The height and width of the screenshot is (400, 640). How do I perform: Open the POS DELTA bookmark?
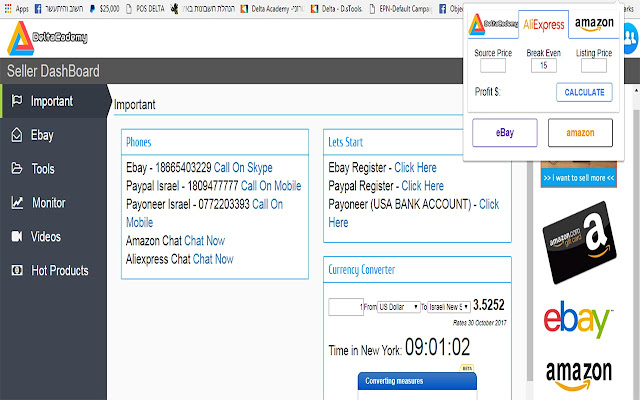coord(145,9)
